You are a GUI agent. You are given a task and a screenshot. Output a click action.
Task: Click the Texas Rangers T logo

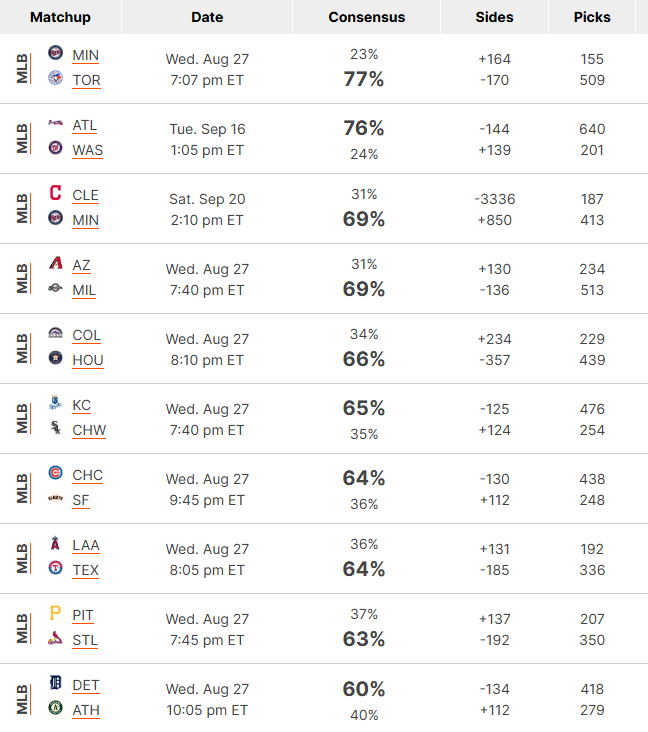coord(56,568)
